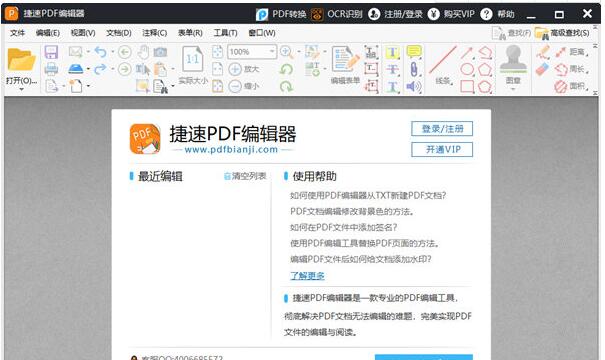Screen dimensions: 605x360
Task: Expand the scanner options dropdown arrow
Action: (88, 69)
